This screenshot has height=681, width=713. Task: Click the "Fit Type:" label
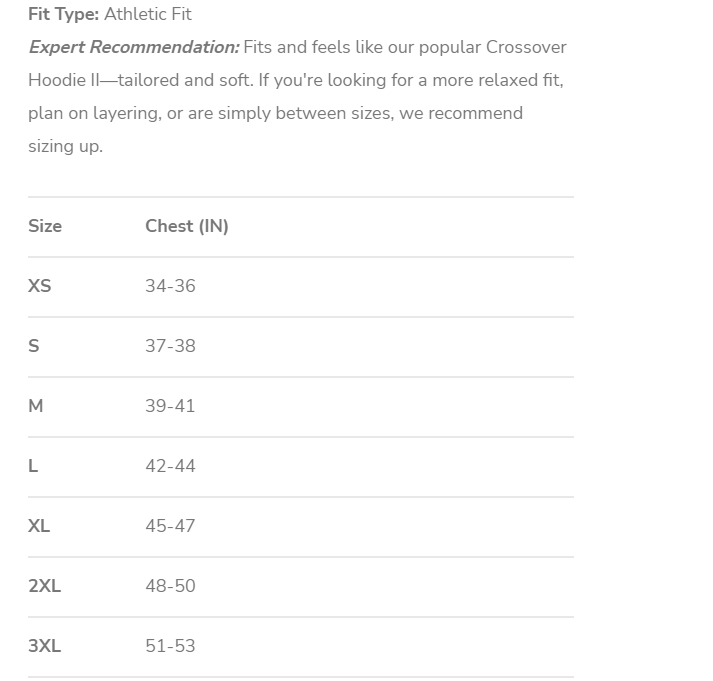(64, 14)
